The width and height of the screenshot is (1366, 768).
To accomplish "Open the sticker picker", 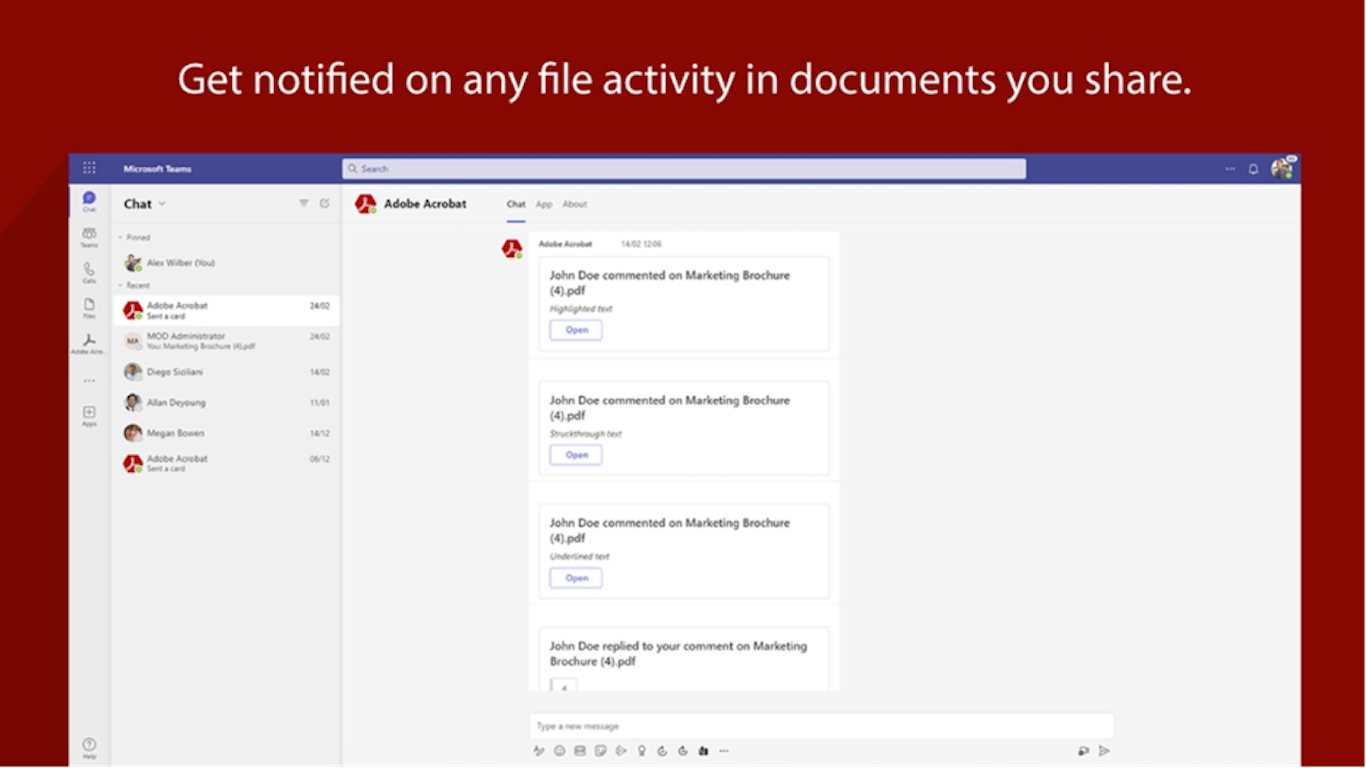I will (x=600, y=751).
